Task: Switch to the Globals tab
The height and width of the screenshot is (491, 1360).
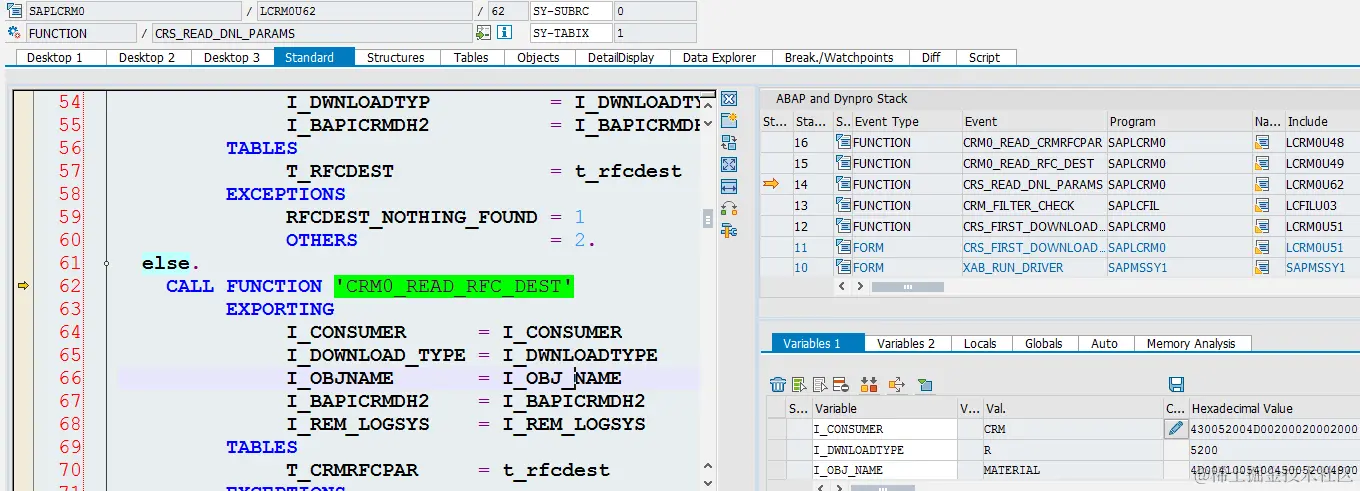Action: [x=1043, y=343]
